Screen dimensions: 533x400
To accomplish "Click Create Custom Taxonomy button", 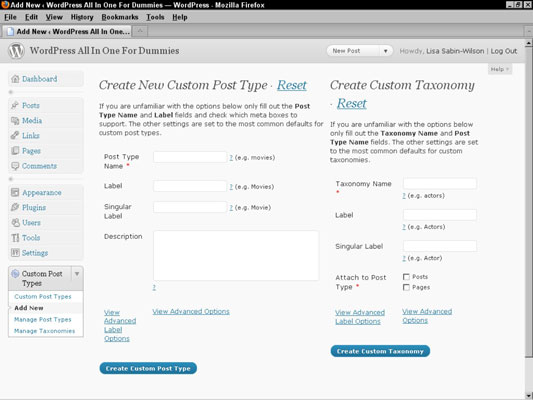I will (x=380, y=351).
